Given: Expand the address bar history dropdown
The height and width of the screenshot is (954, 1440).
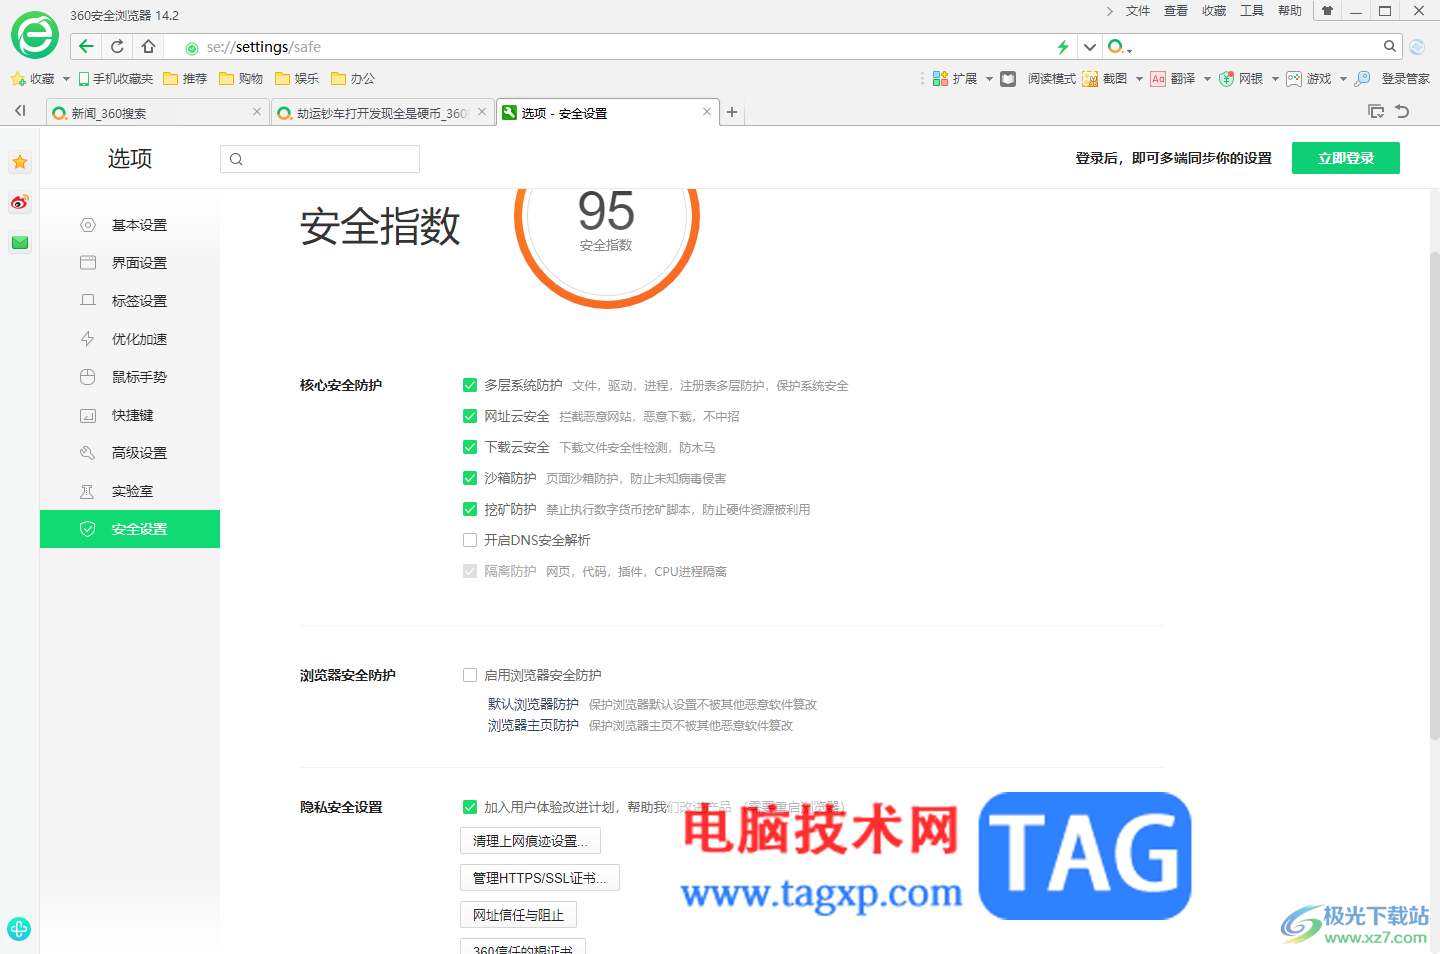Looking at the screenshot, I should pos(1090,47).
